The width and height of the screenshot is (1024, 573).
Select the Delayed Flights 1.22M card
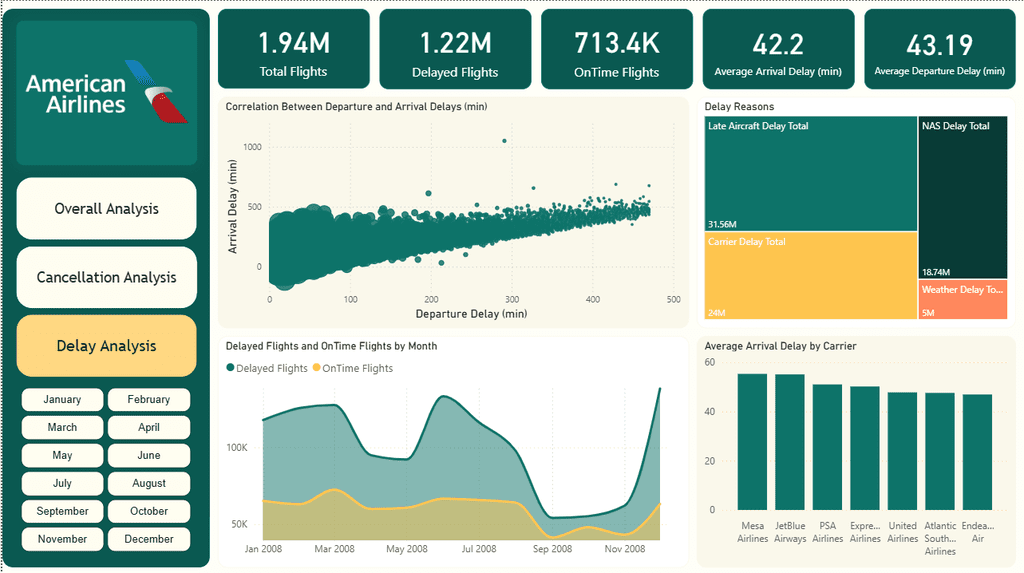tap(455, 49)
